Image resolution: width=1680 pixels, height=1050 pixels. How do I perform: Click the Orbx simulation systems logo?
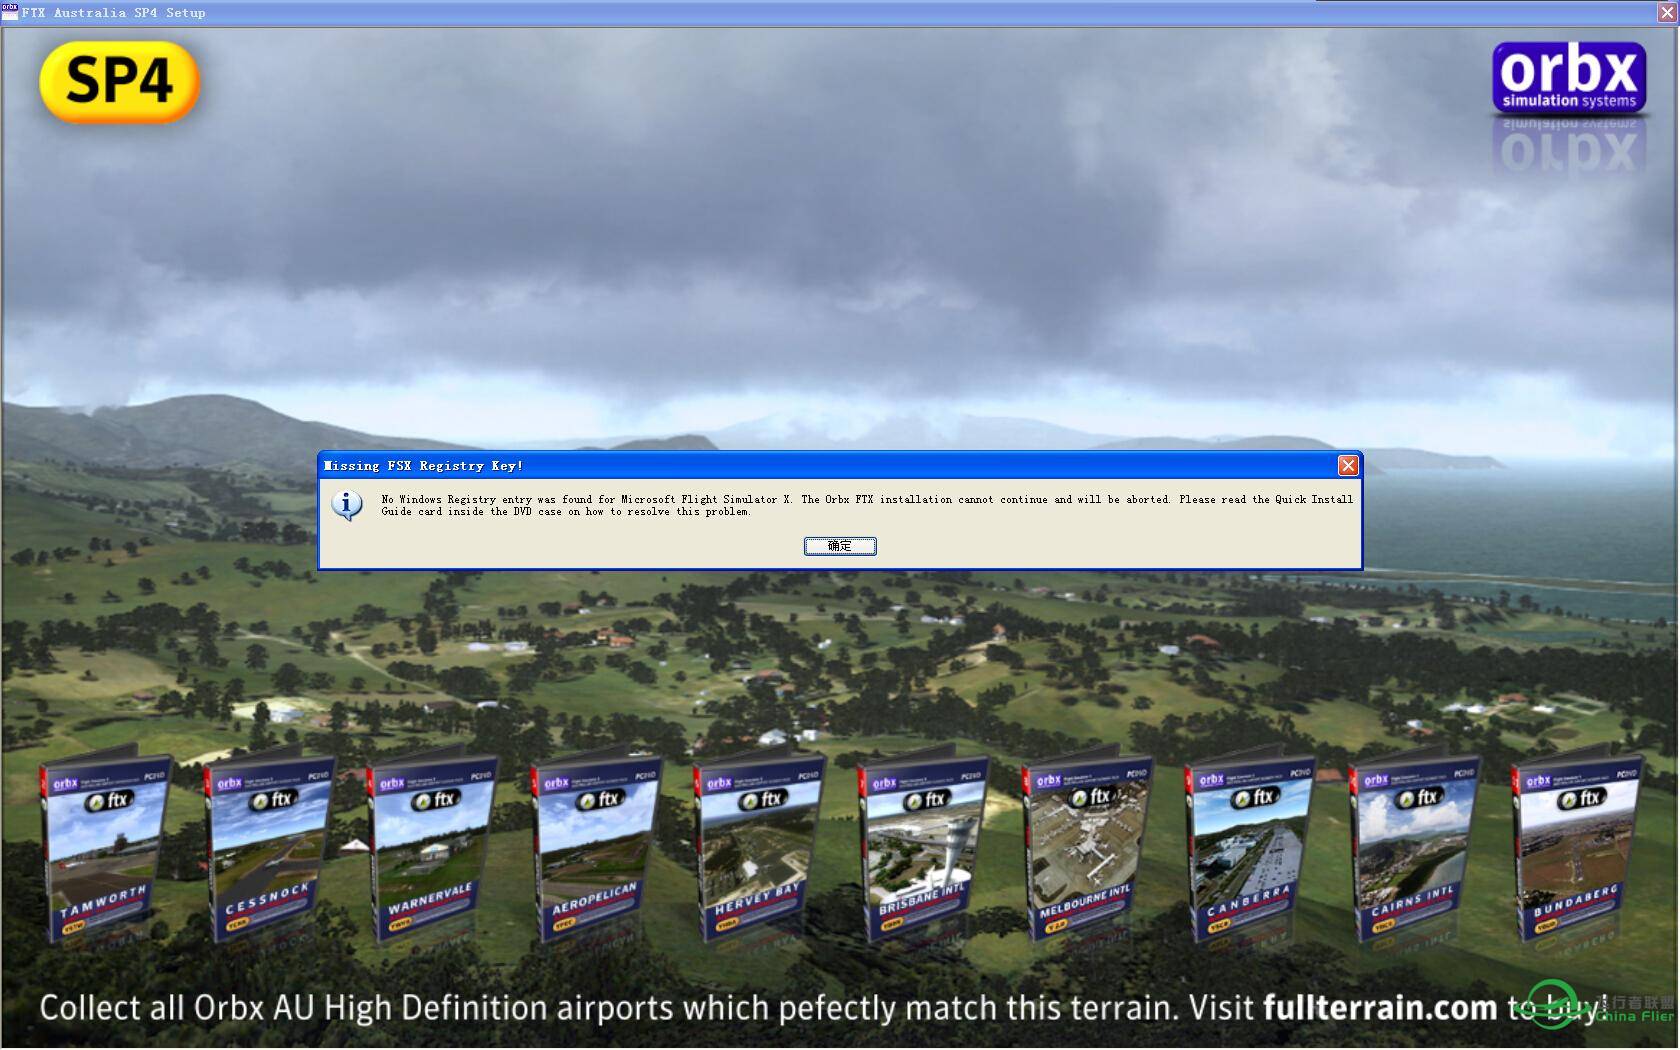pos(1570,78)
